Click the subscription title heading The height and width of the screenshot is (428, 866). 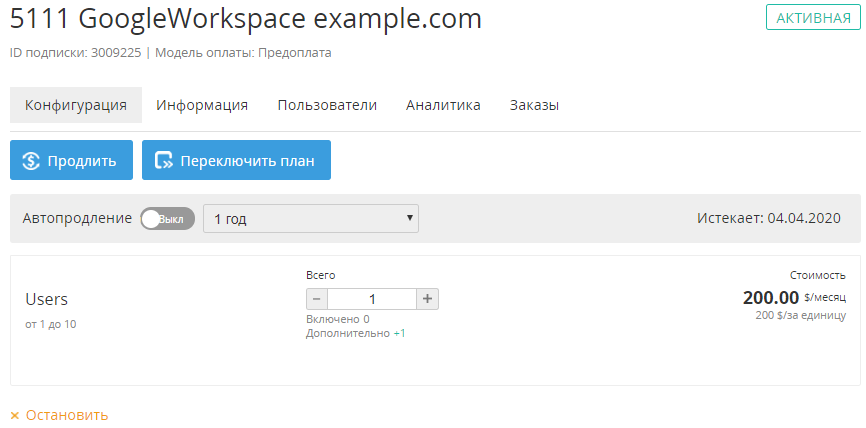coord(246,19)
